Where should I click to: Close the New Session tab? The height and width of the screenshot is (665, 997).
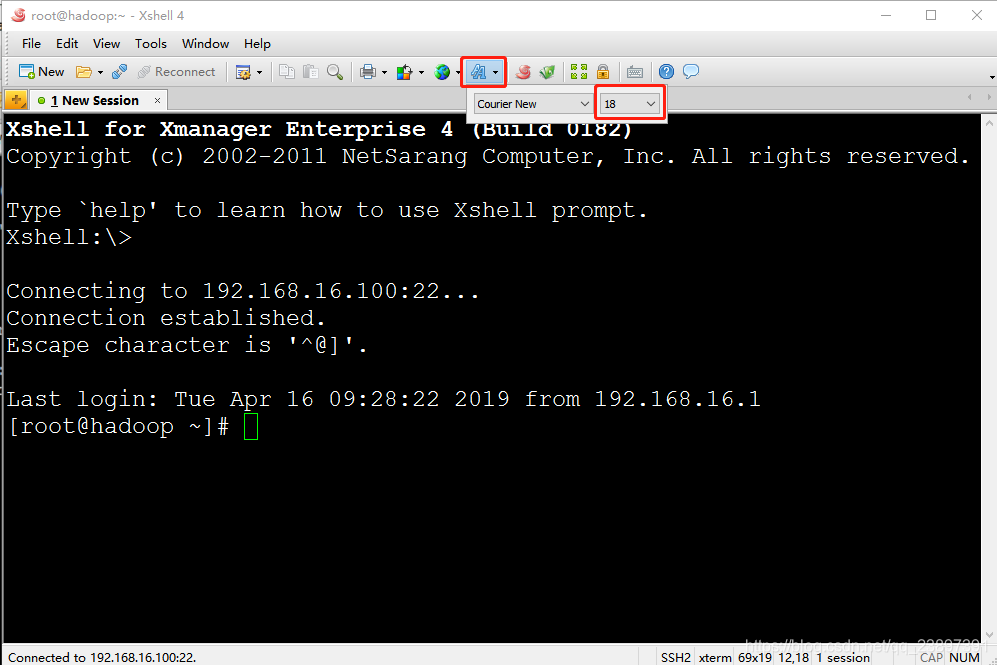tap(157, 100)
